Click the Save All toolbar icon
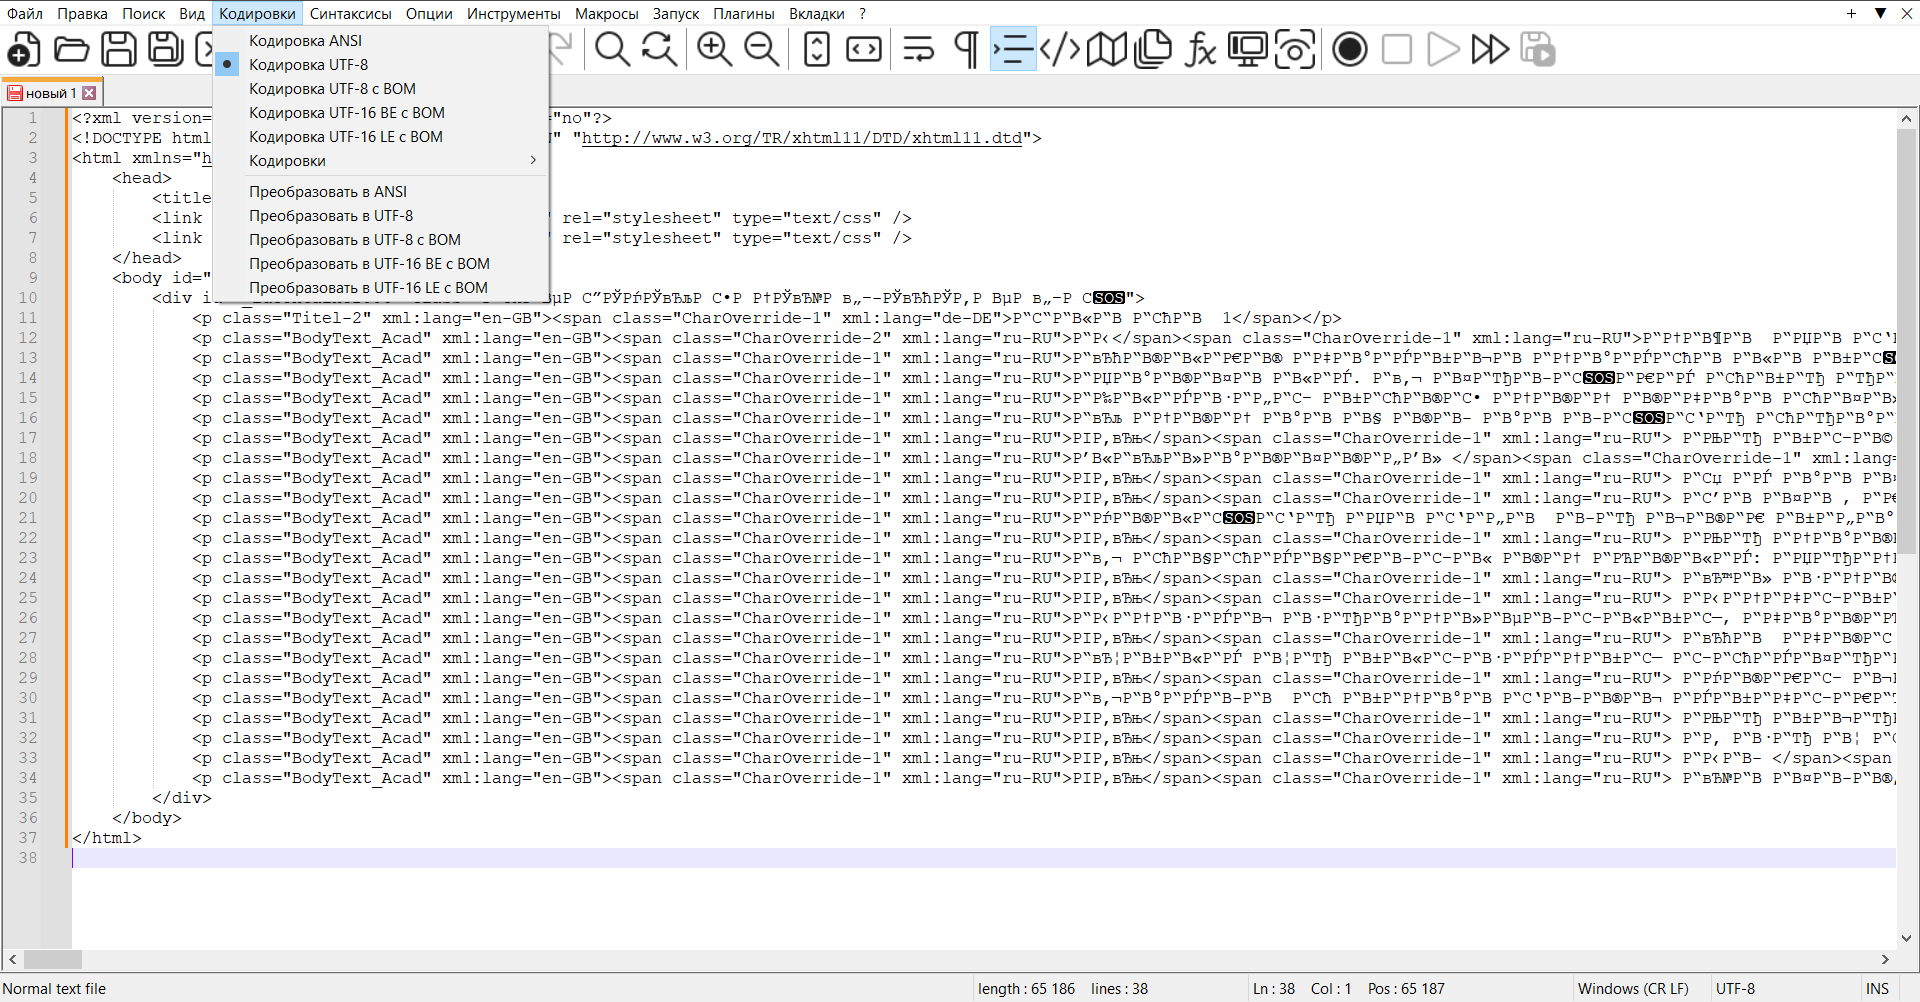 (x=166, y=49)
